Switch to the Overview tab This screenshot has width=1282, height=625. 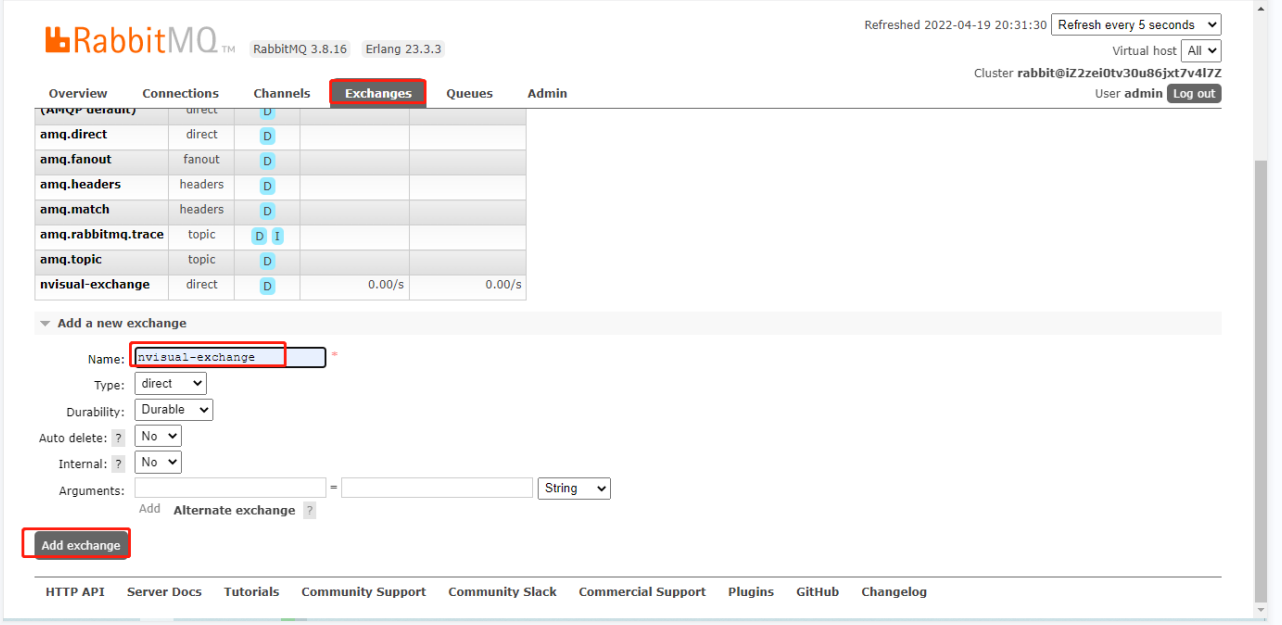tap(78, 93)
